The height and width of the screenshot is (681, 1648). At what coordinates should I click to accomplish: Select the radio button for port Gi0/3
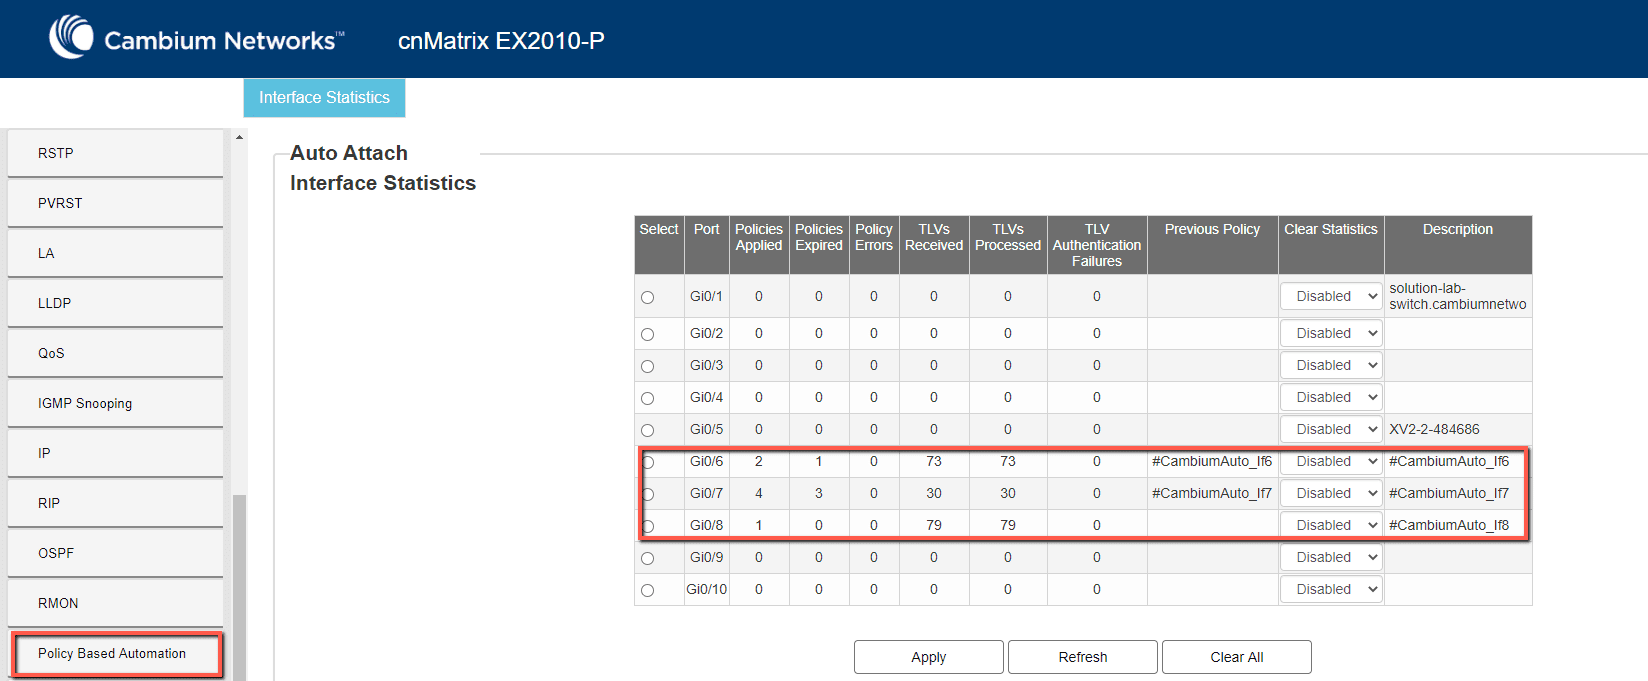tap(648, 366)
